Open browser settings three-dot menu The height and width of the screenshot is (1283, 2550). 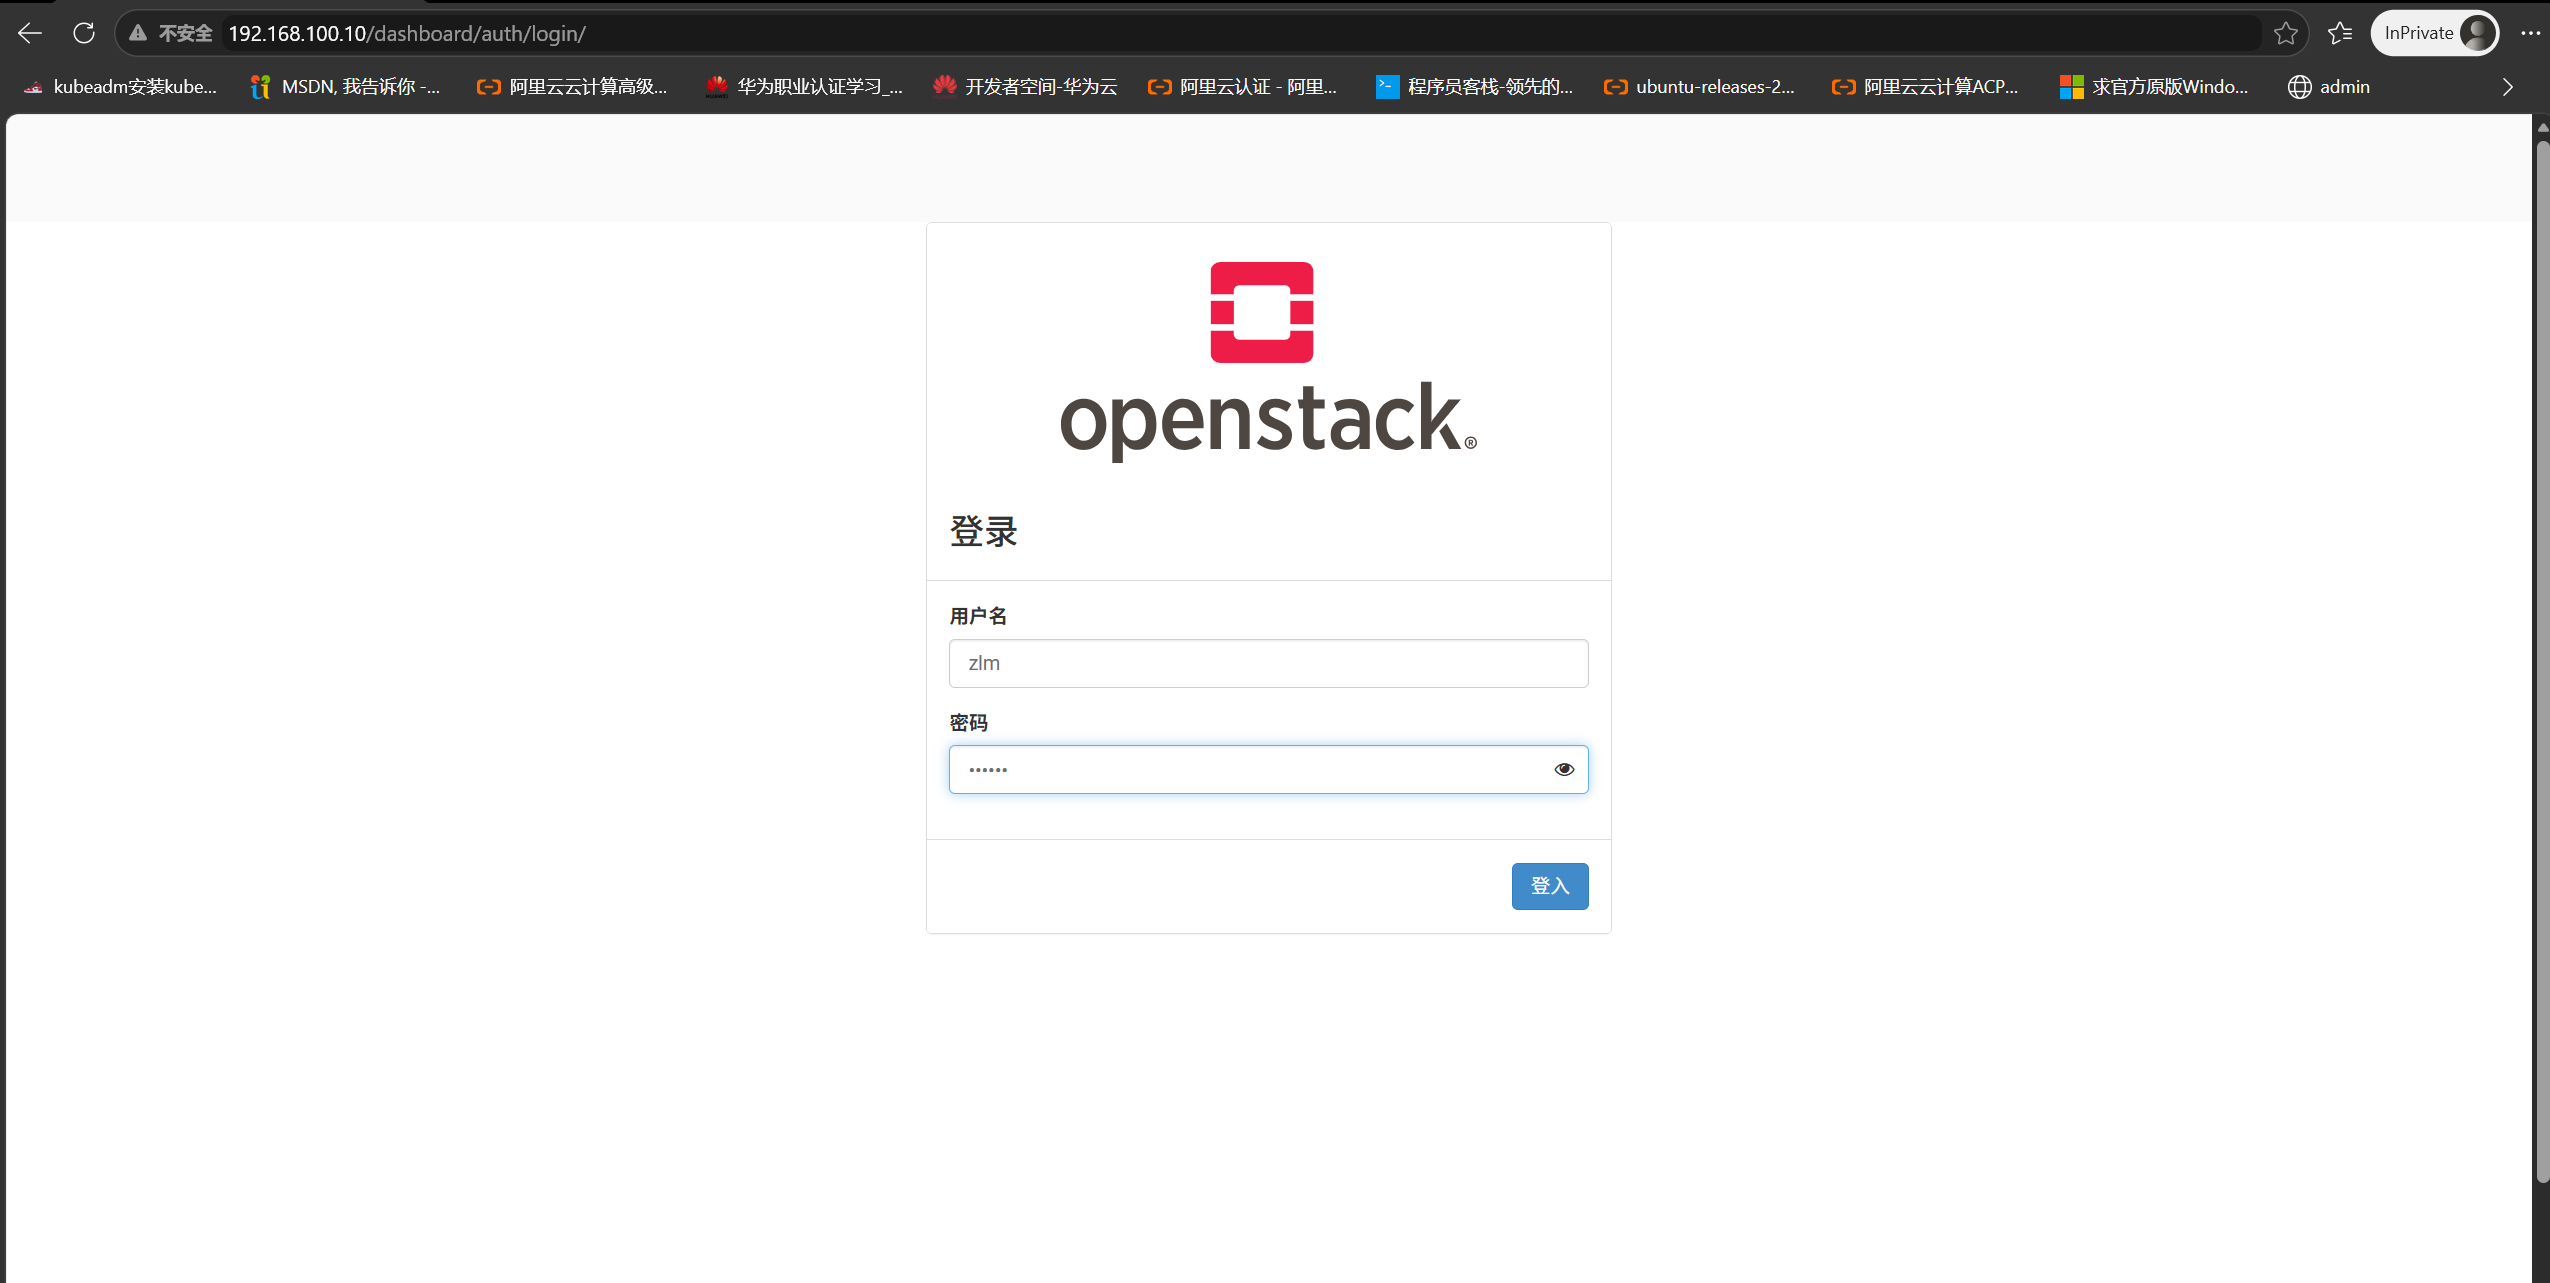click(2530, 33)
